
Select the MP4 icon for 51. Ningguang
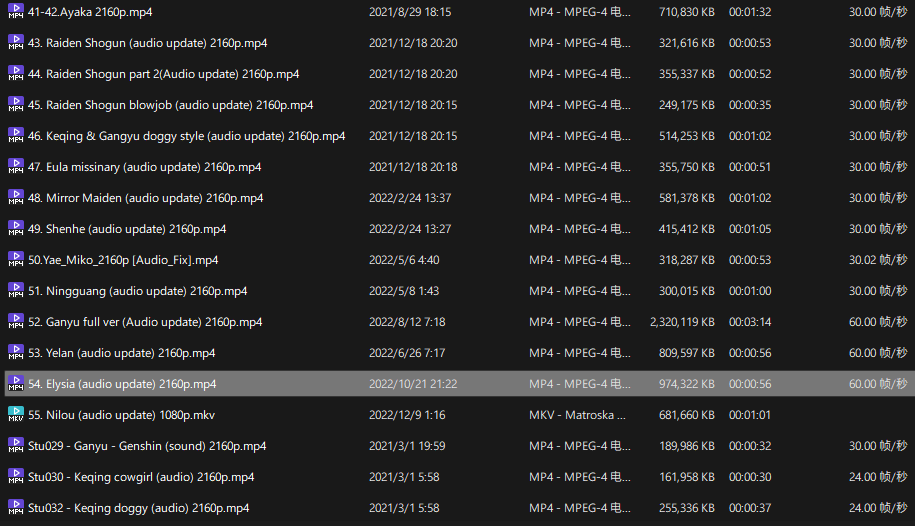click(x=16, y=290)
